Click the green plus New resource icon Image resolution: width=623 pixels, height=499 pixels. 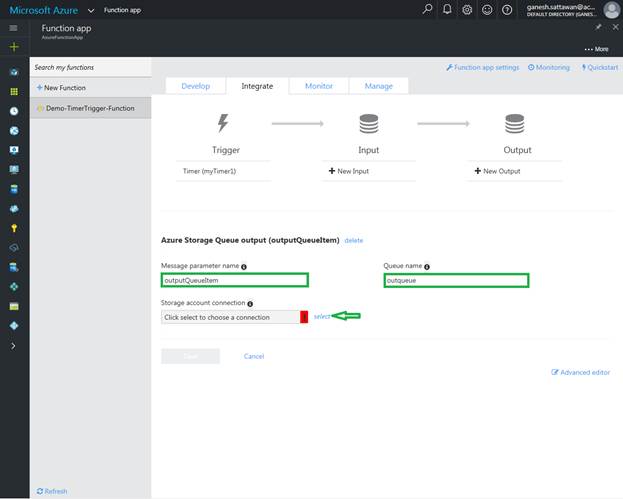pyautogui.click(x=14, y=47)
